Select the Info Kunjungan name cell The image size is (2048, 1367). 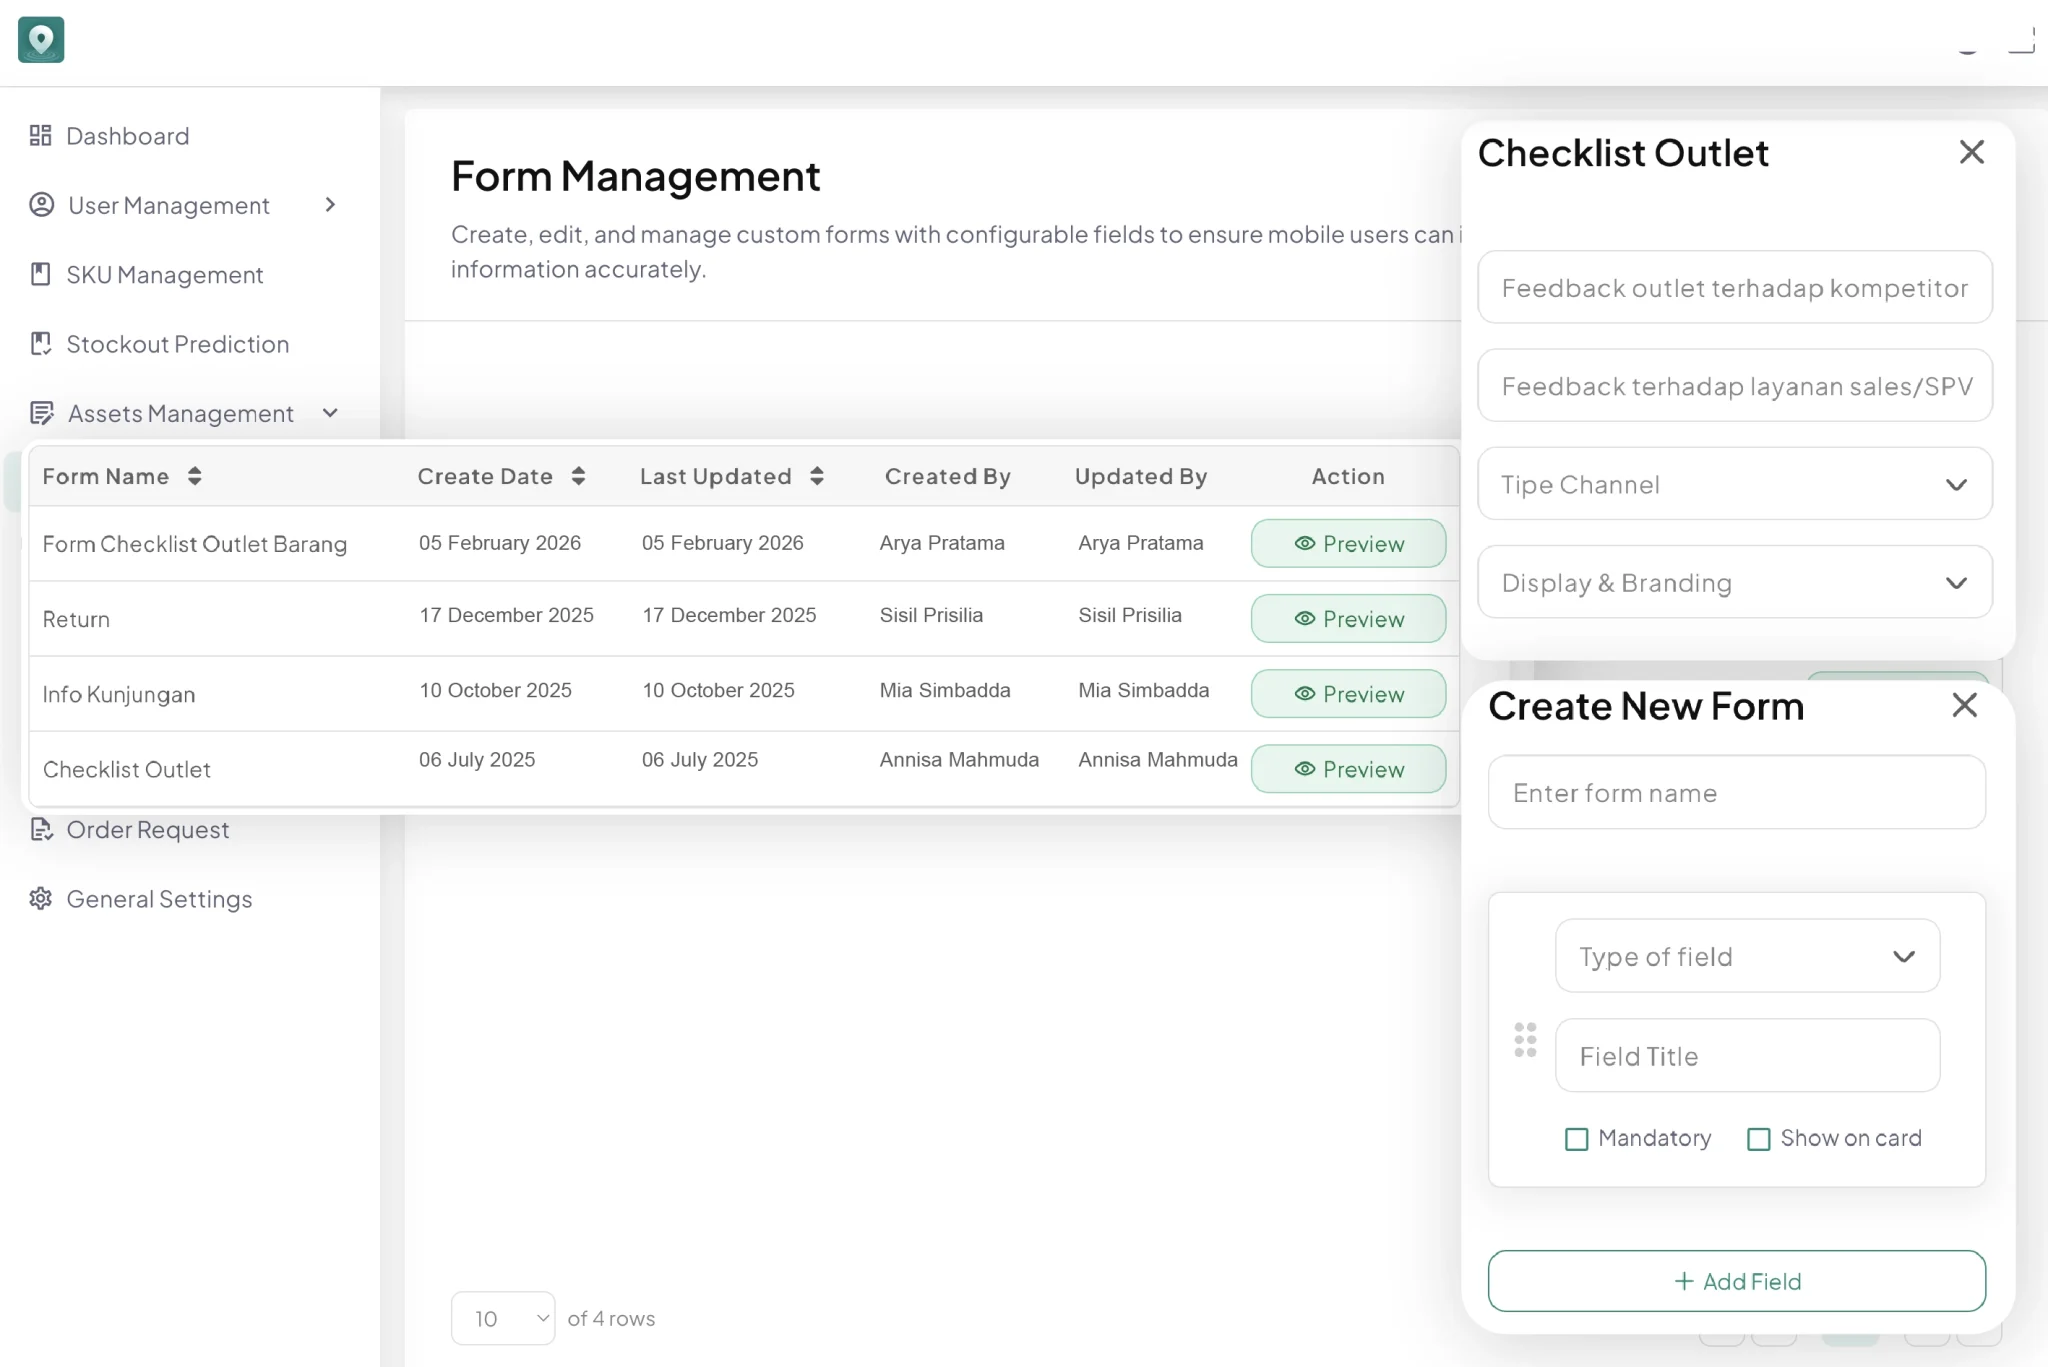click(x=119, y=694)
